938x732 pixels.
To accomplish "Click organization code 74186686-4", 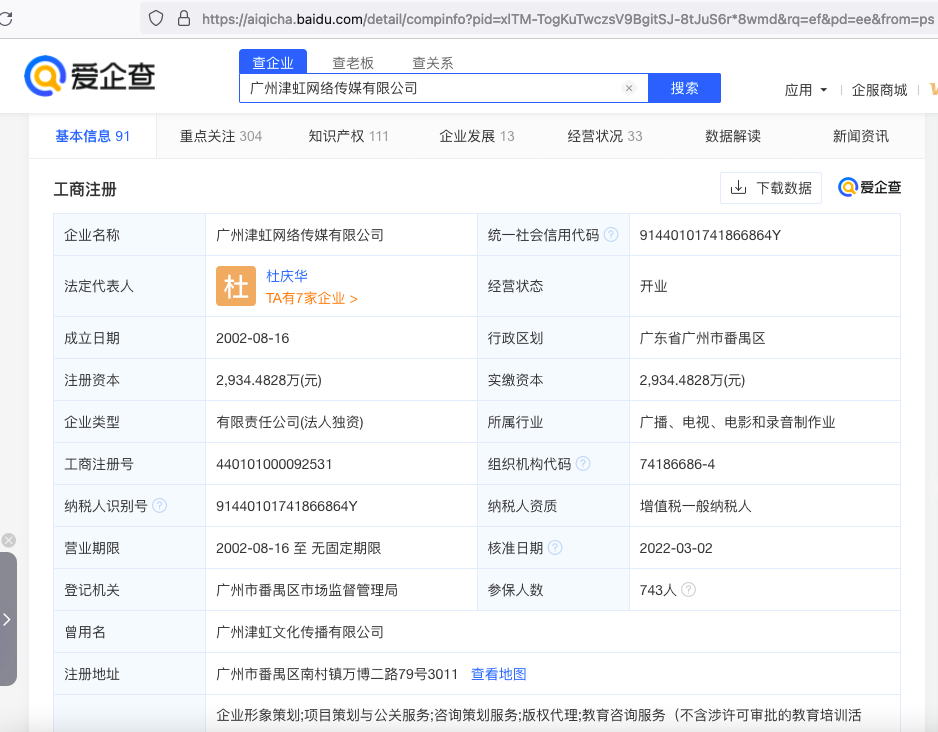I will click(x=677, y=464).
